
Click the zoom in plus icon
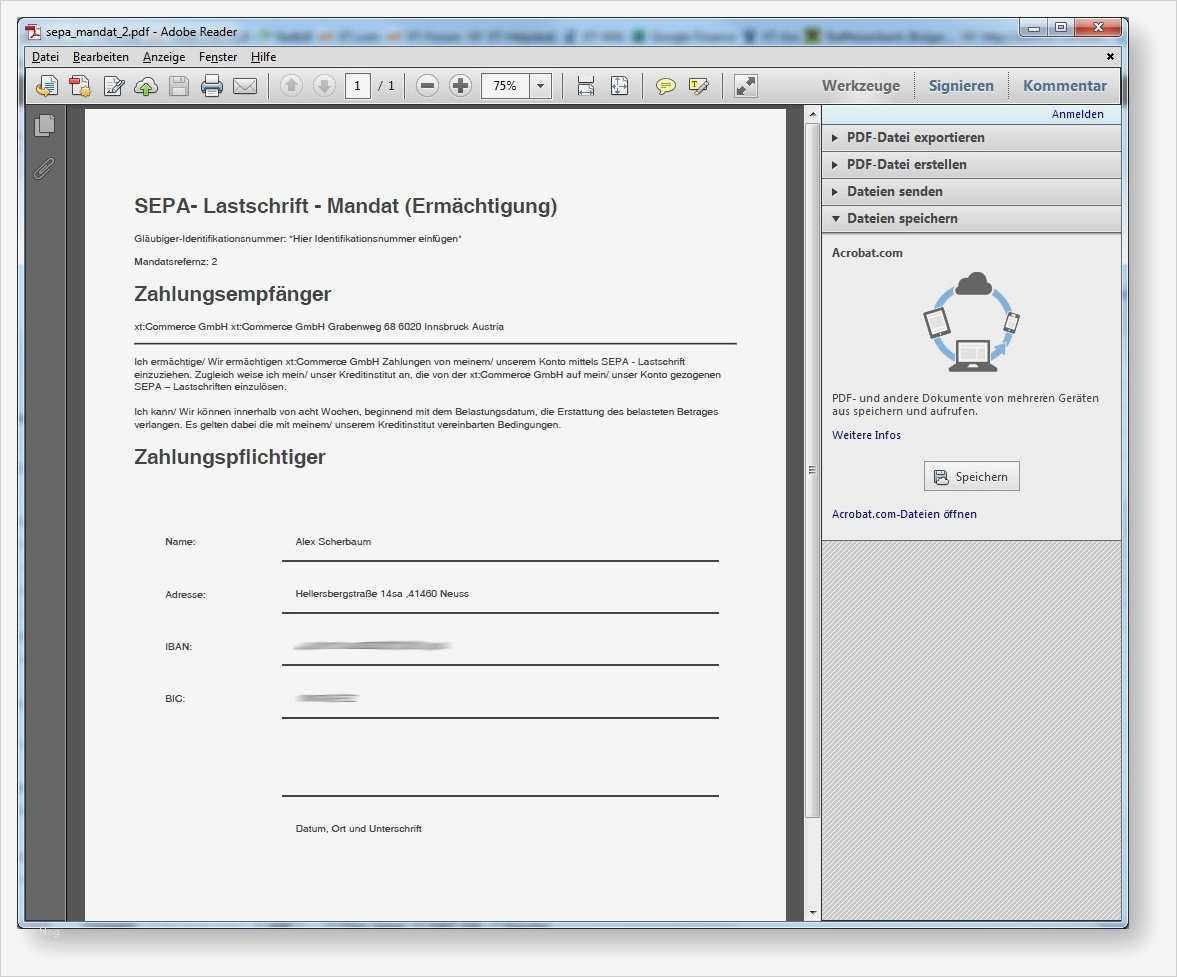click(460, 85)
